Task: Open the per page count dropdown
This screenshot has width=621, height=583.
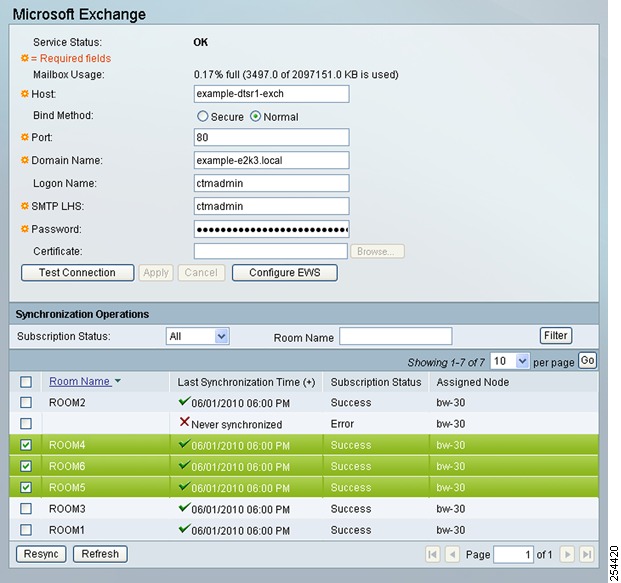Action: coord(509,361)
